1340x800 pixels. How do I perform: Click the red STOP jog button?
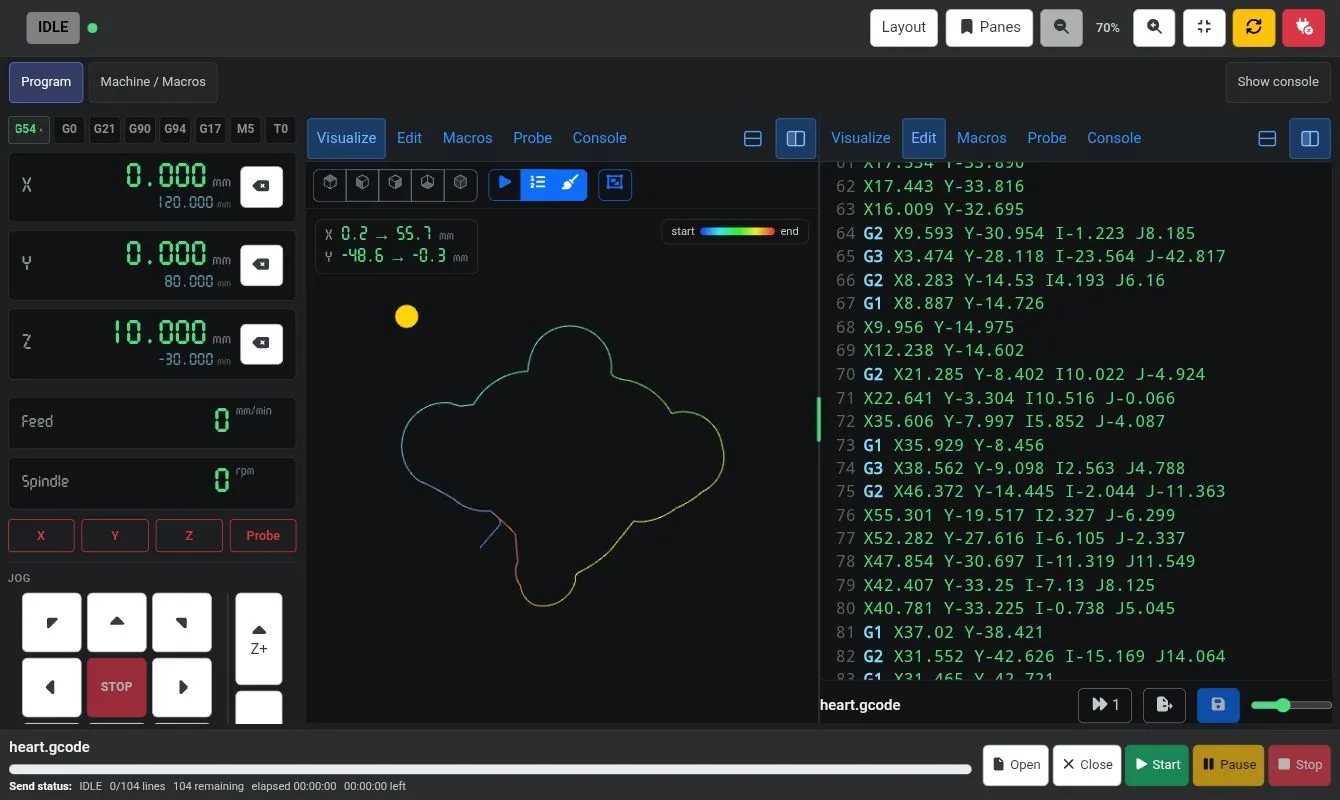[x=117, y=687]
